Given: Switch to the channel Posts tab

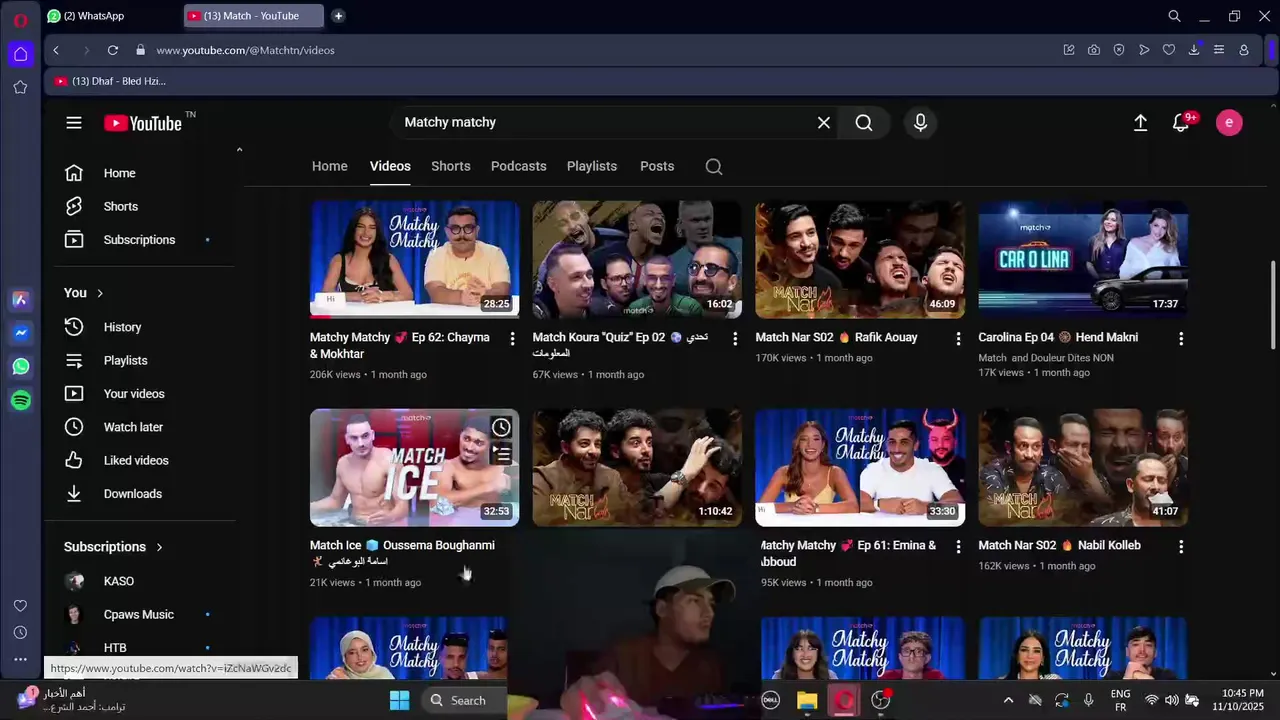Looking at the screenshot, I should coord(657,166).
